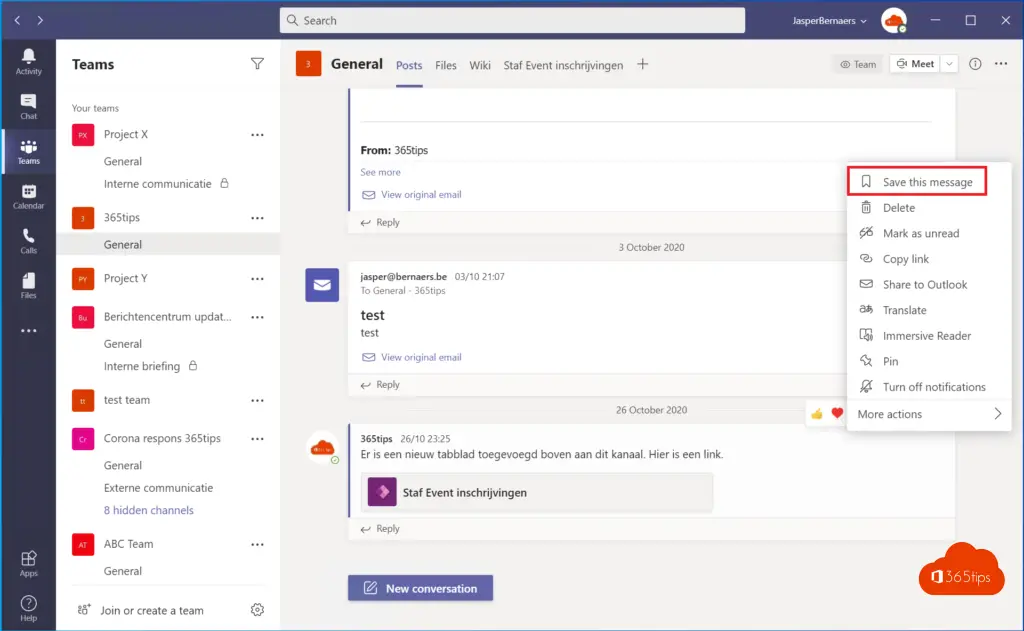Open Chat from the left rail
Image resolution: width=1024 pixels, height=631 pixels.
28,106
